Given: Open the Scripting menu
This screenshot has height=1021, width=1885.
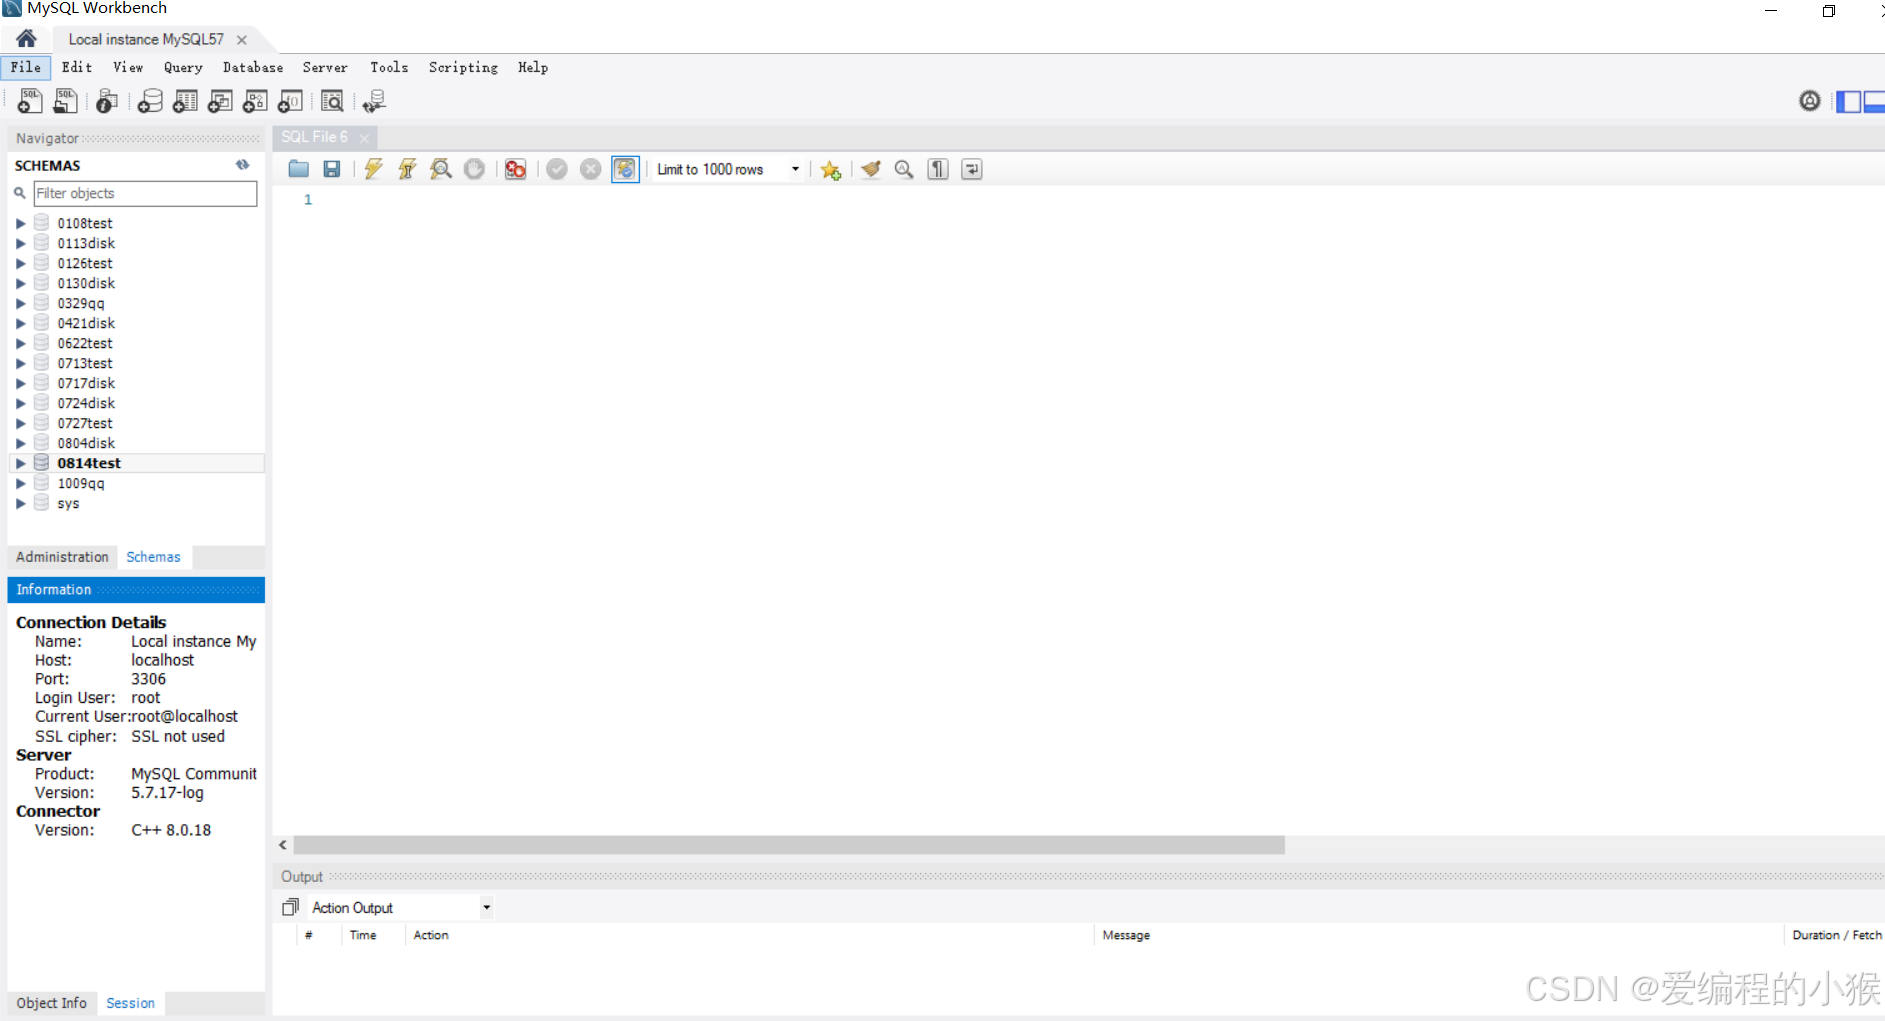Looking at the screenshot, I should [463, 67].
